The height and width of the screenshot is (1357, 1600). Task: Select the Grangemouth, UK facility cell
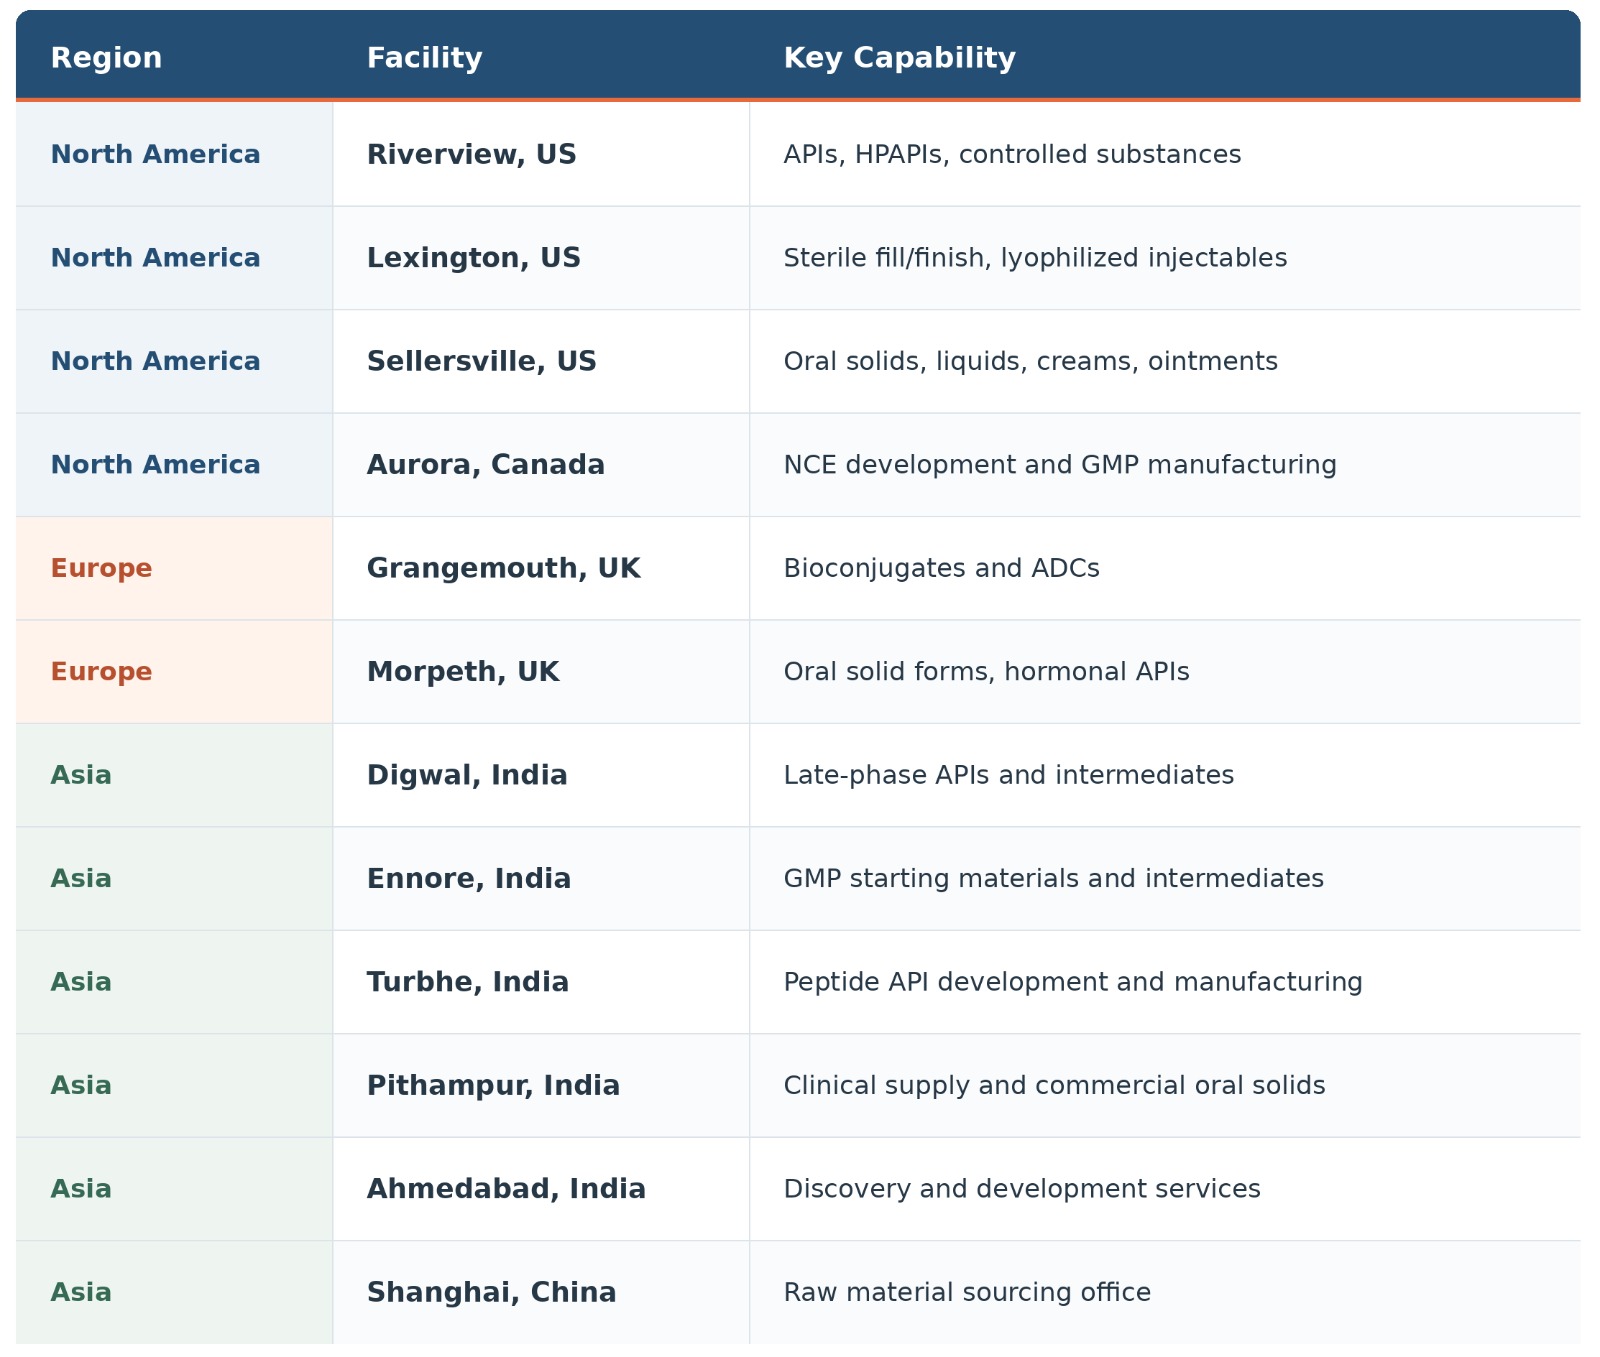click(x=541, y=568)
